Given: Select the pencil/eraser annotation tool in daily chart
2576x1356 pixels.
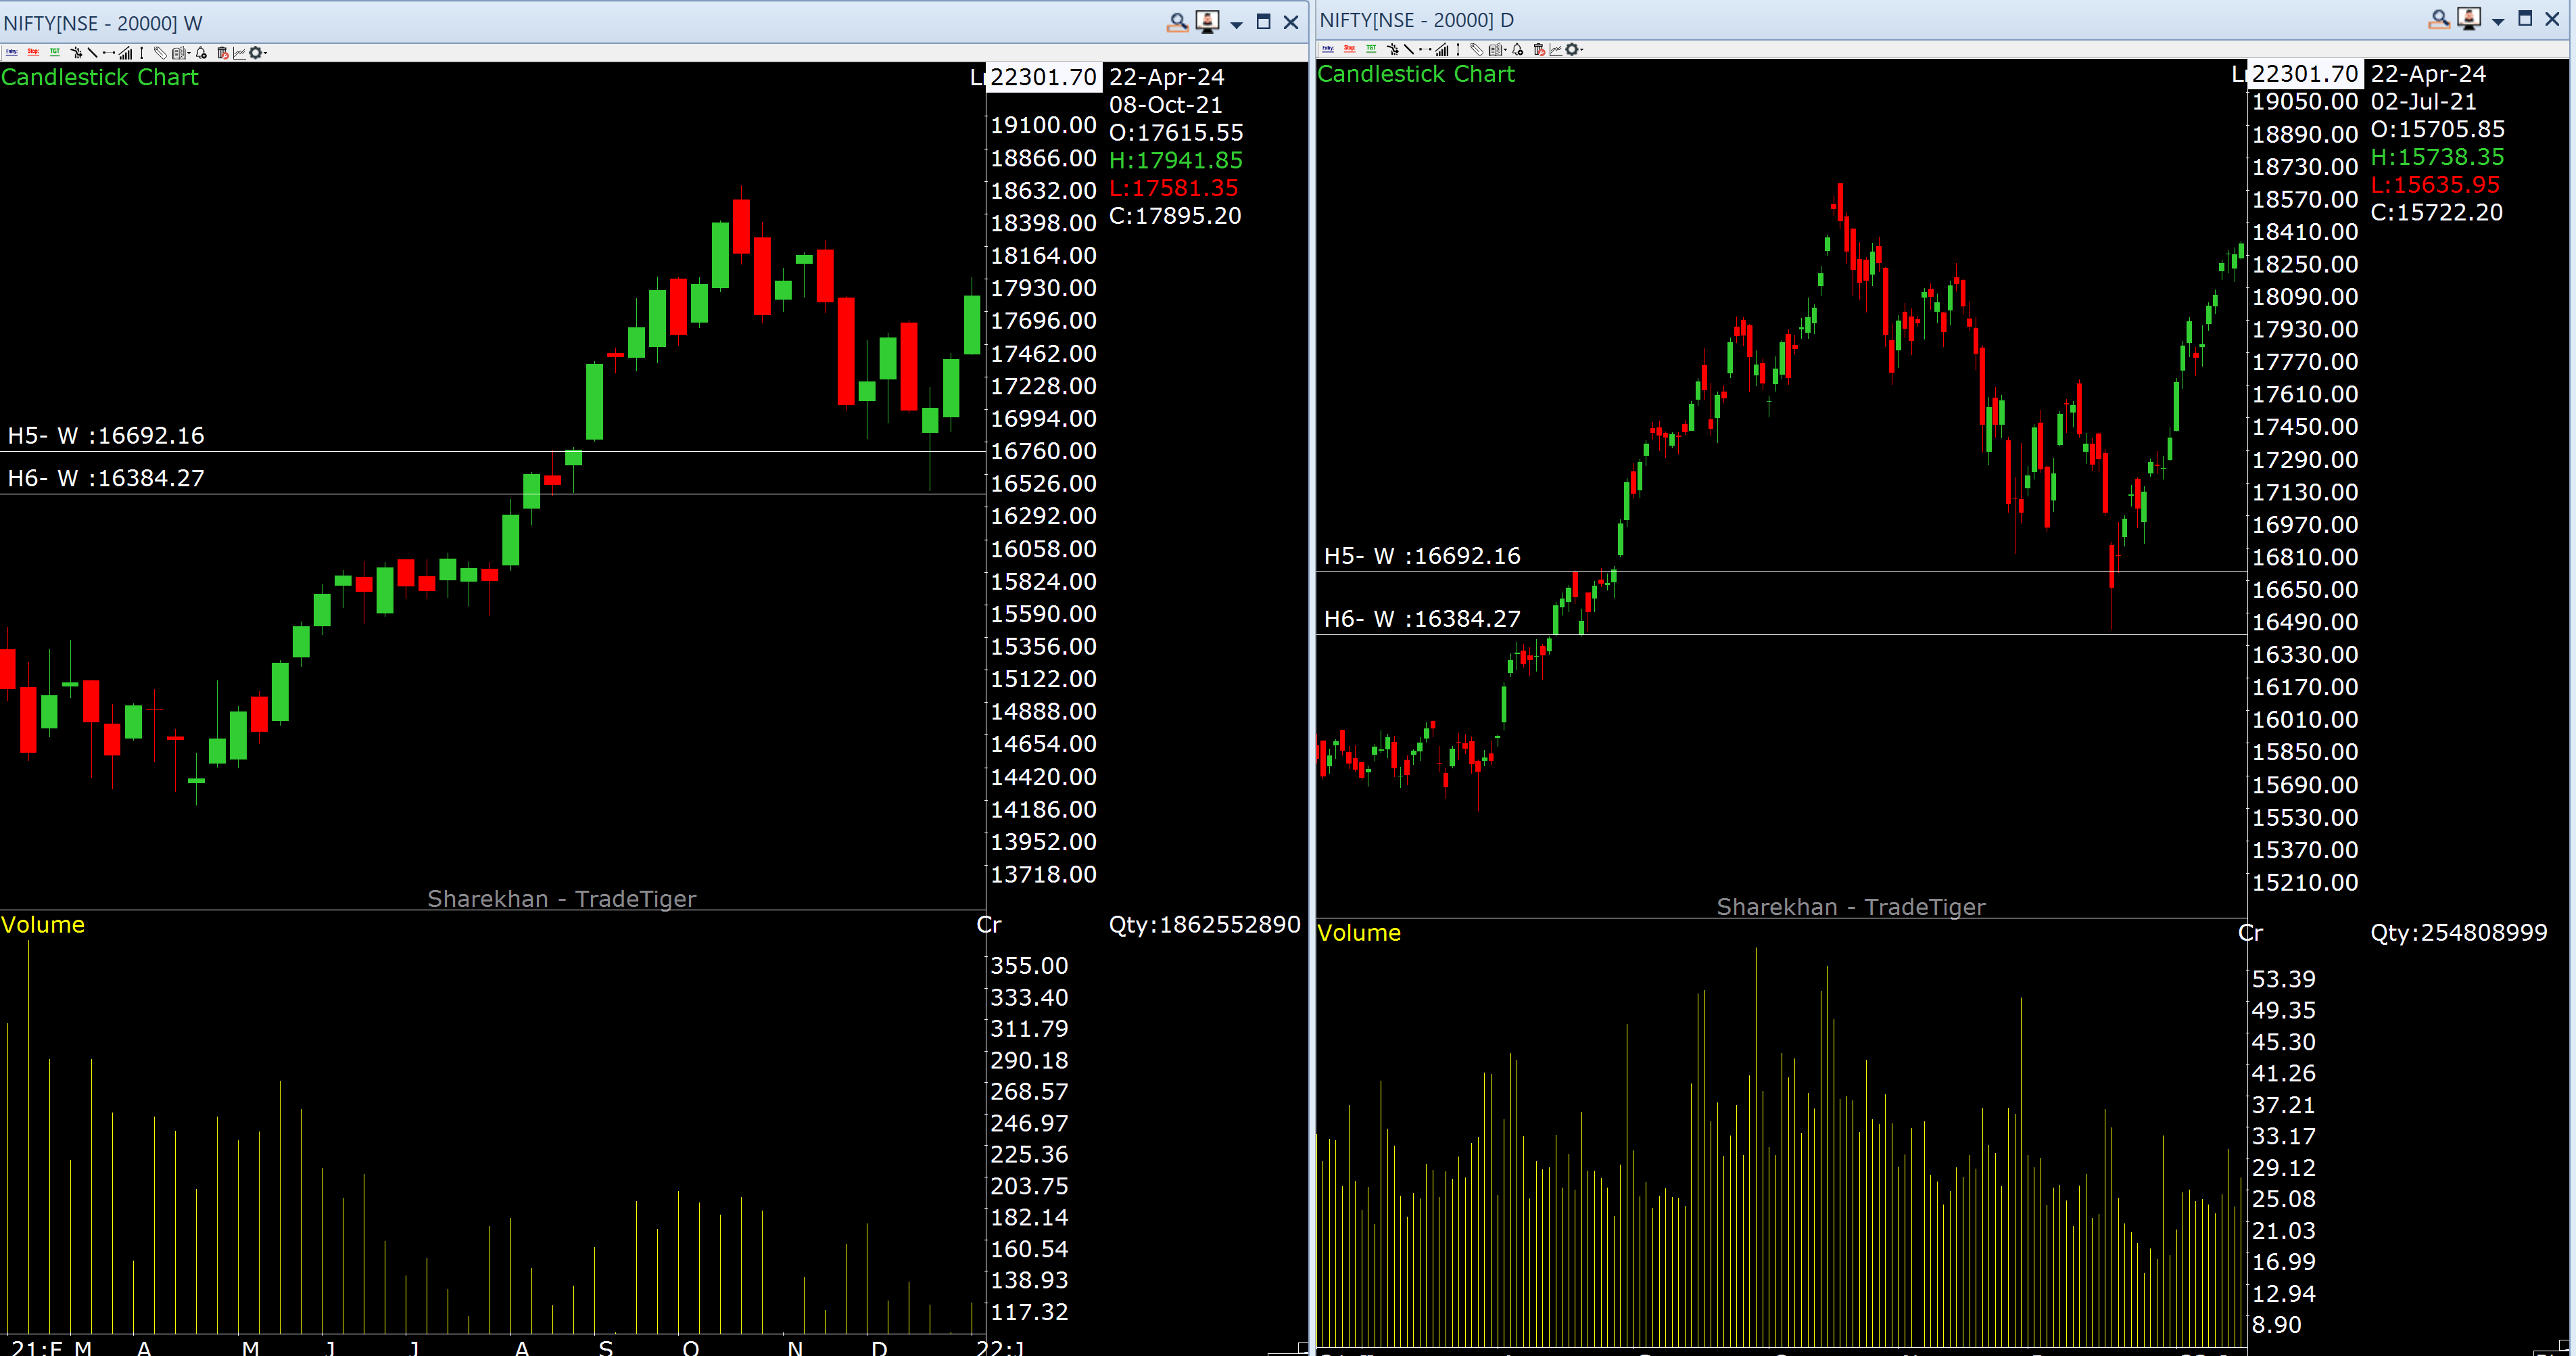Looking at the screenshot, I should [1476, 49].
